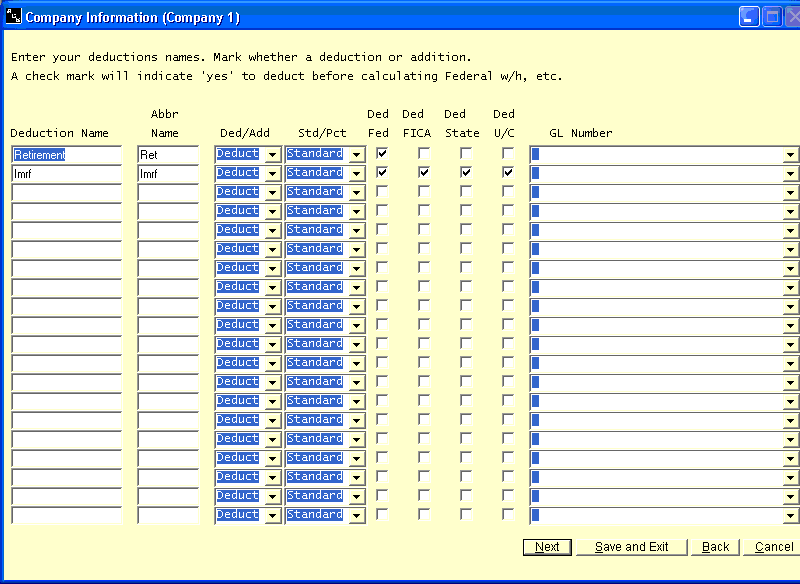Screen dimensions: 800x584
Task: Open Ded/Add dropdown for Retirement row
Action: [272, 155]
